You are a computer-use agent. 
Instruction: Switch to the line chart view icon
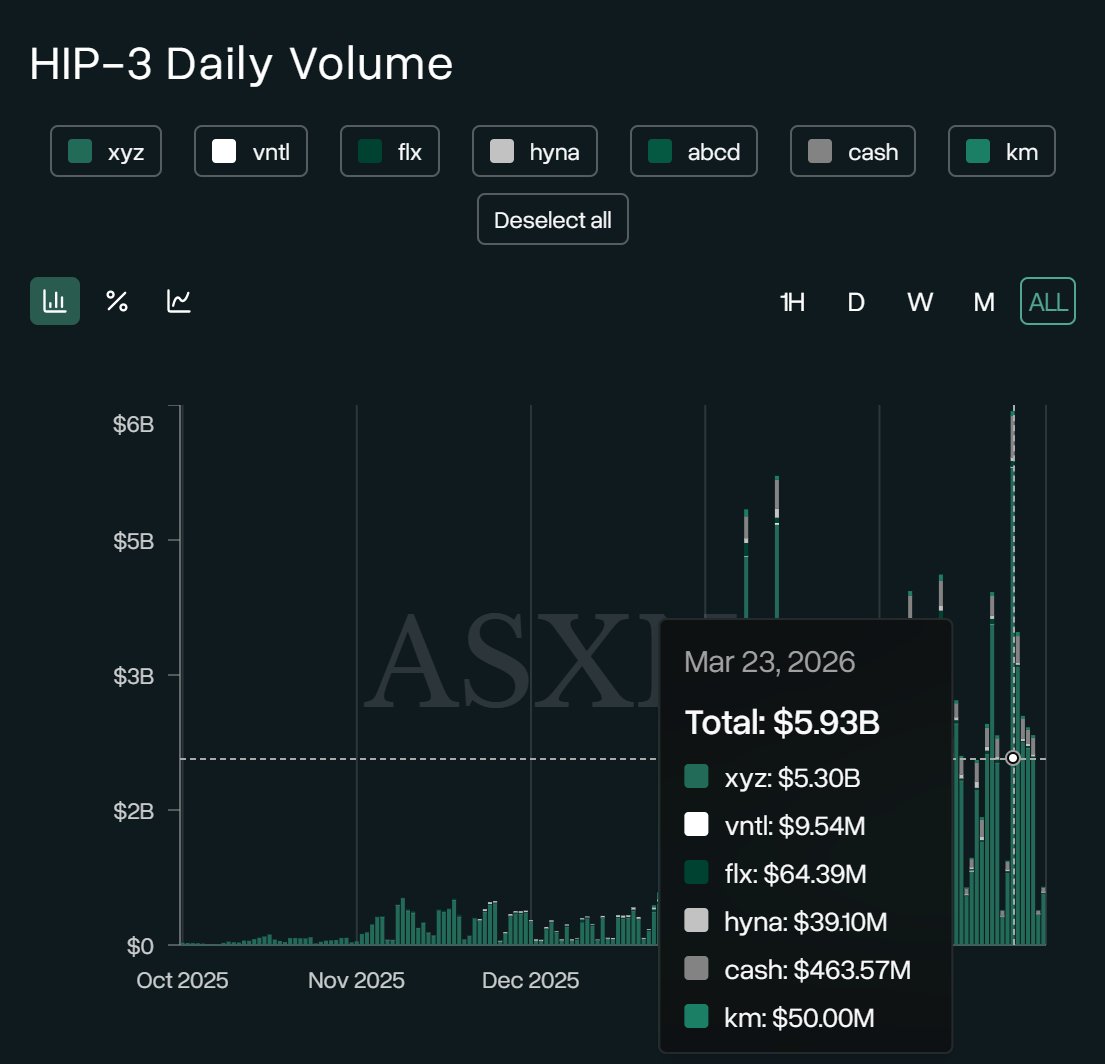[178, 302]
